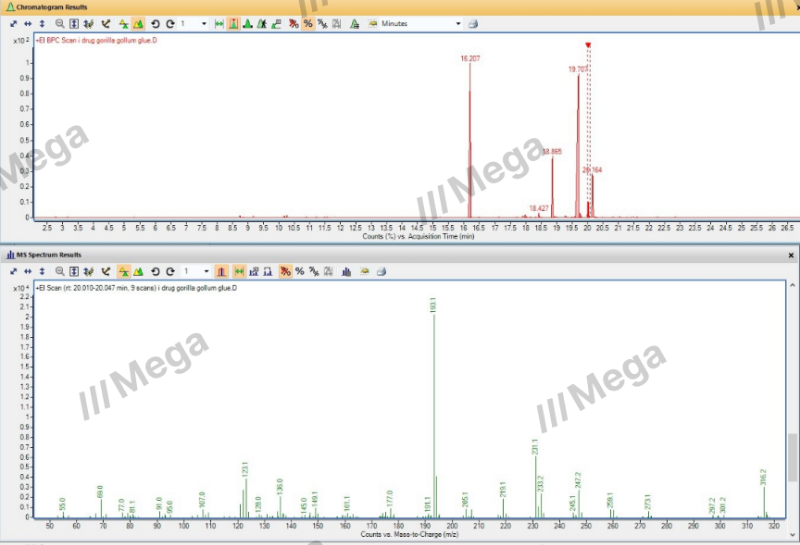Click the red triangle marker above the chromatogram
The width and height of the screenshot is (800, 545).
pos(588,45)
